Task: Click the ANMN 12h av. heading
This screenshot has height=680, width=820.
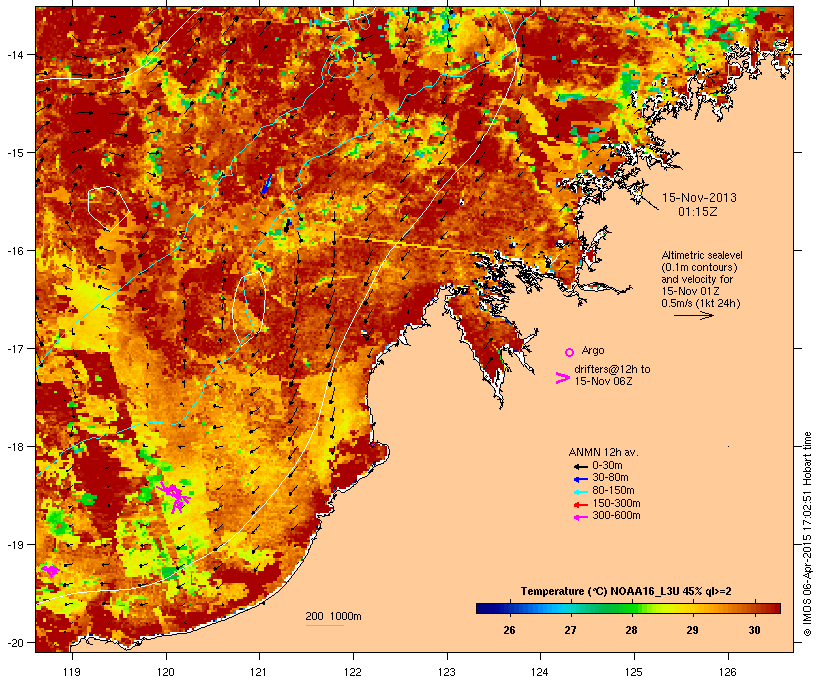Action: 603,452
